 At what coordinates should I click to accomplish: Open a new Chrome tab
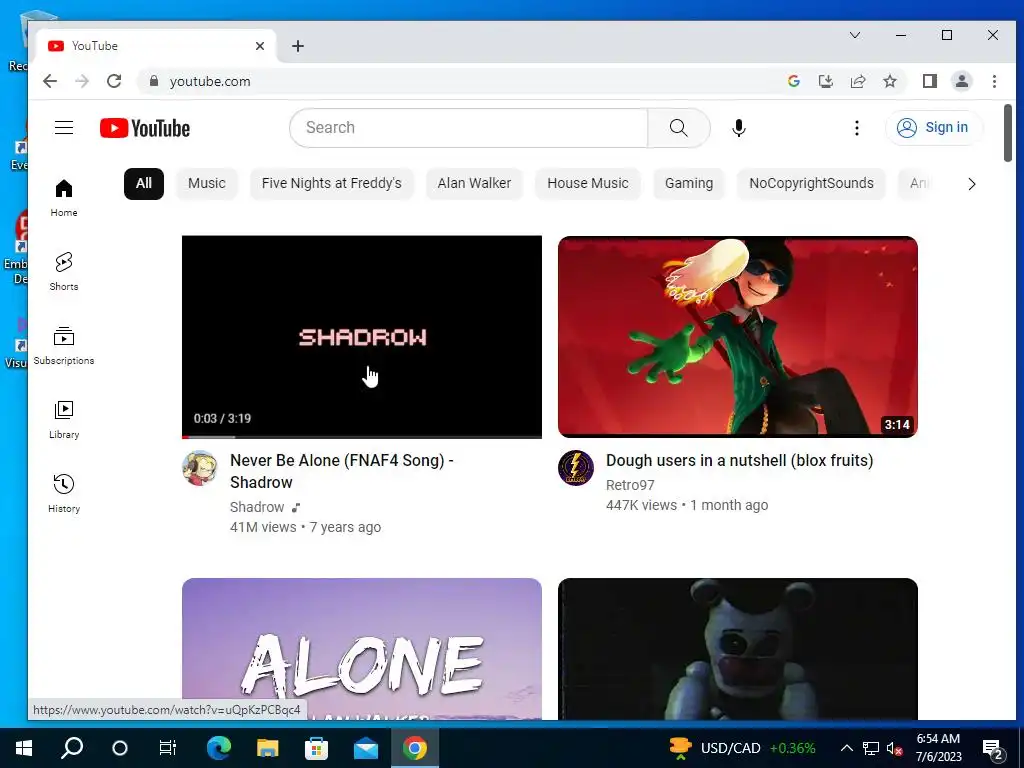(298, 46)
